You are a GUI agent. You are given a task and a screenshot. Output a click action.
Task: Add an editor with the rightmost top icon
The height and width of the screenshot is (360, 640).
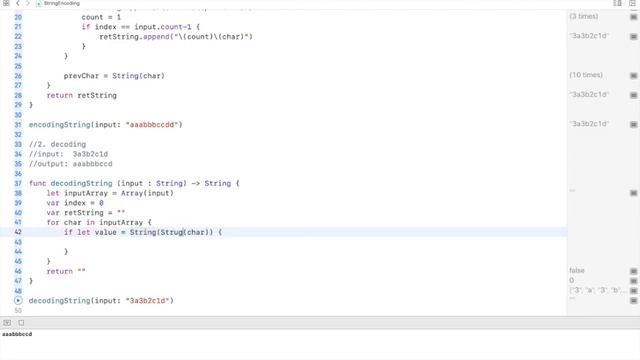coord(633,3)
